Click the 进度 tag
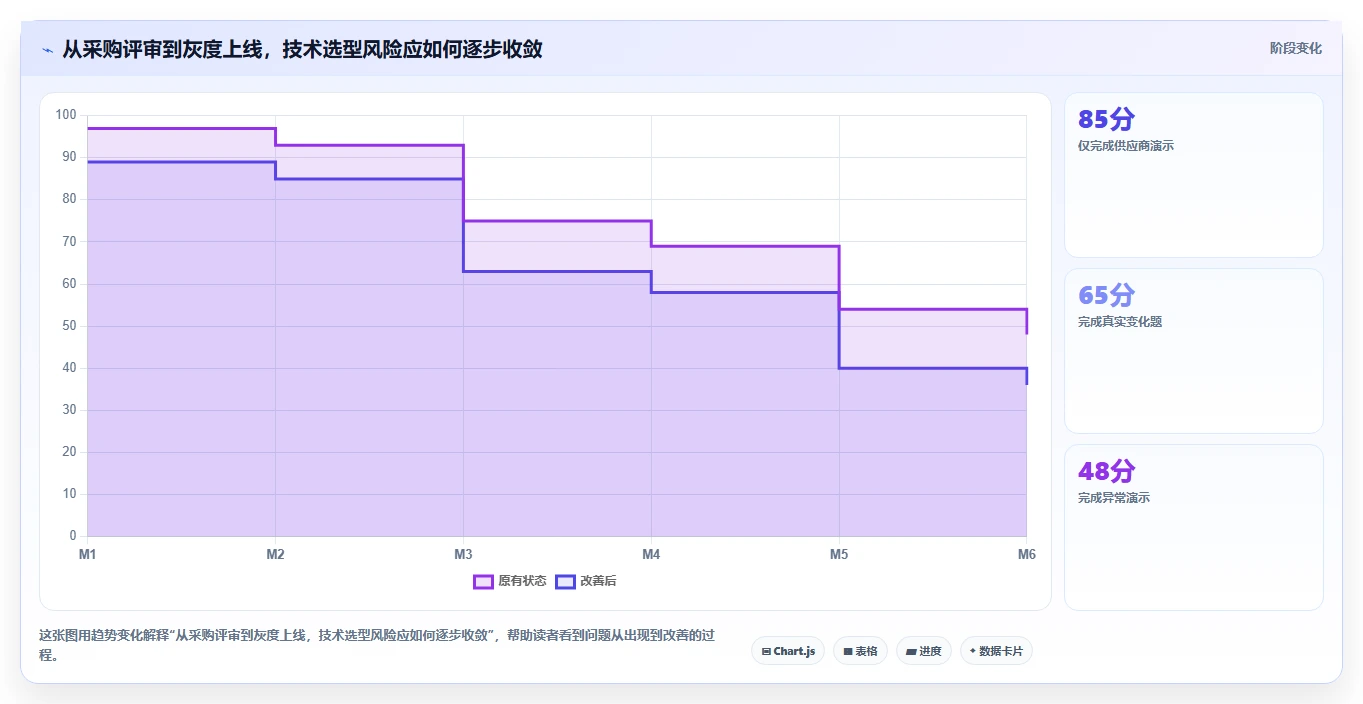Viewport: 1363px width, 704px height. [924, 651]
